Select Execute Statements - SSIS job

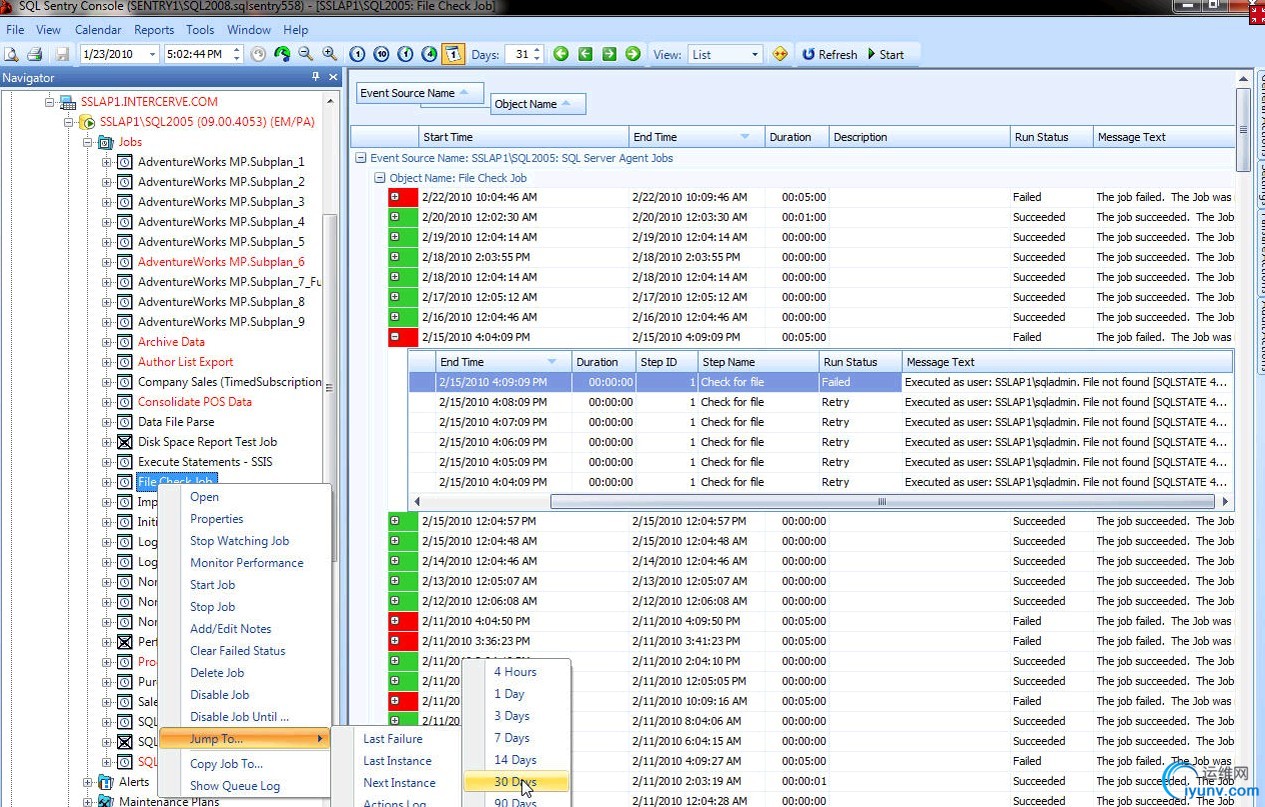[x=205, y=462]
